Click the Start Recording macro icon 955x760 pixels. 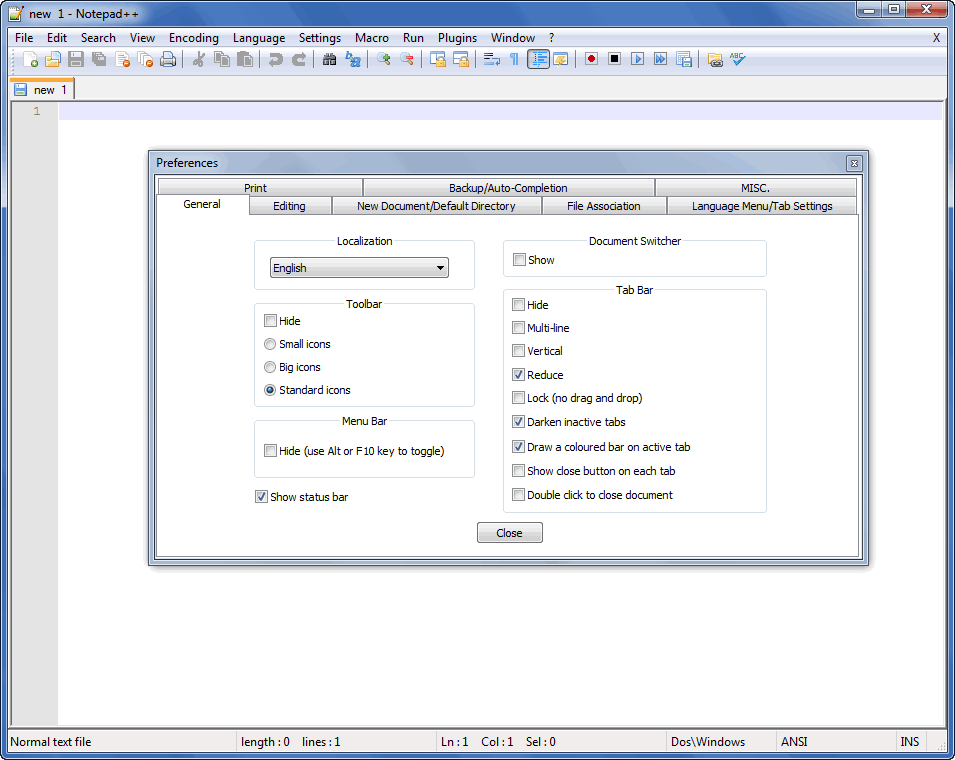592,60
